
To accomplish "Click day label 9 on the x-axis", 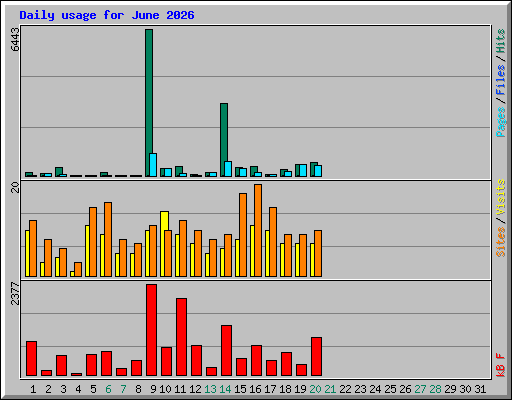I will point(153,389).
